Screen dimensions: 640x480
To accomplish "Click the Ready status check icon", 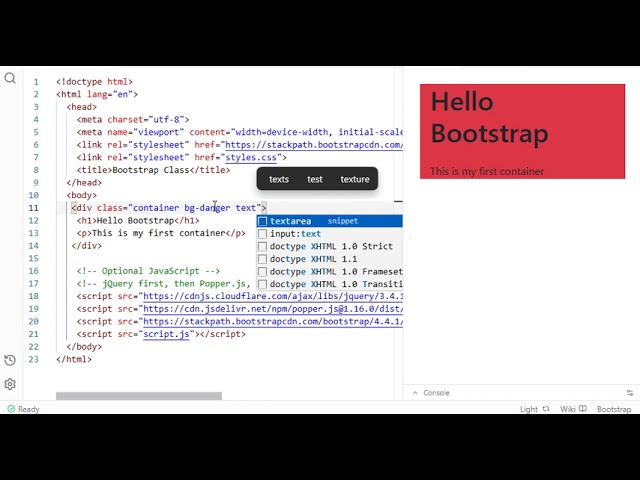I will click(11, 409).
